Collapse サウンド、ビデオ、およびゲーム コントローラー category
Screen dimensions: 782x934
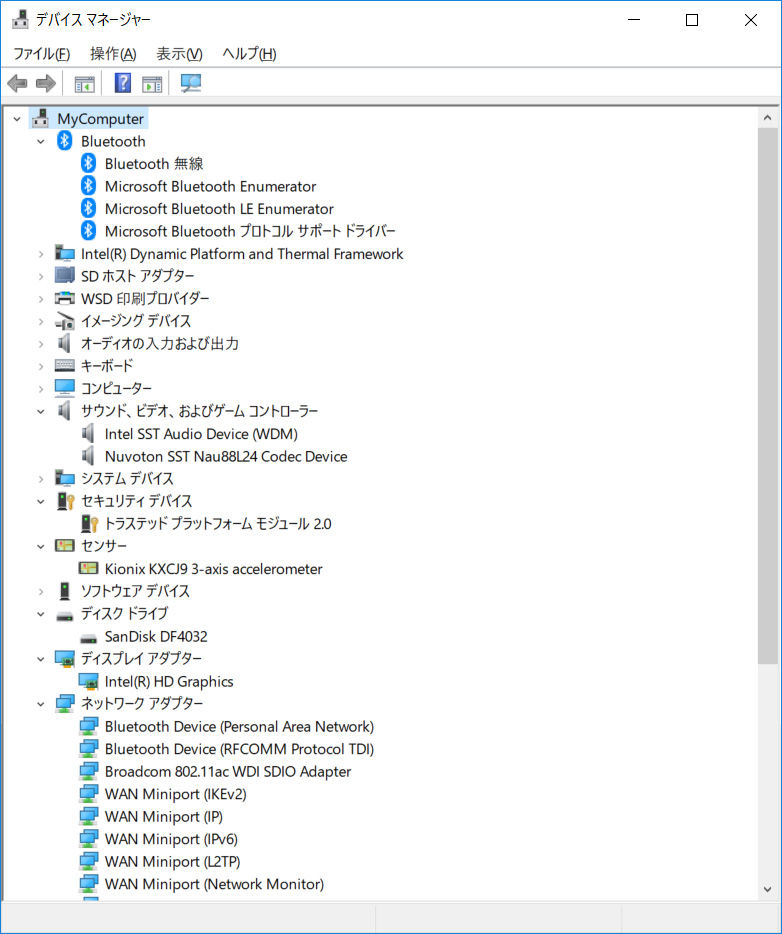click(x=40, y=412)
